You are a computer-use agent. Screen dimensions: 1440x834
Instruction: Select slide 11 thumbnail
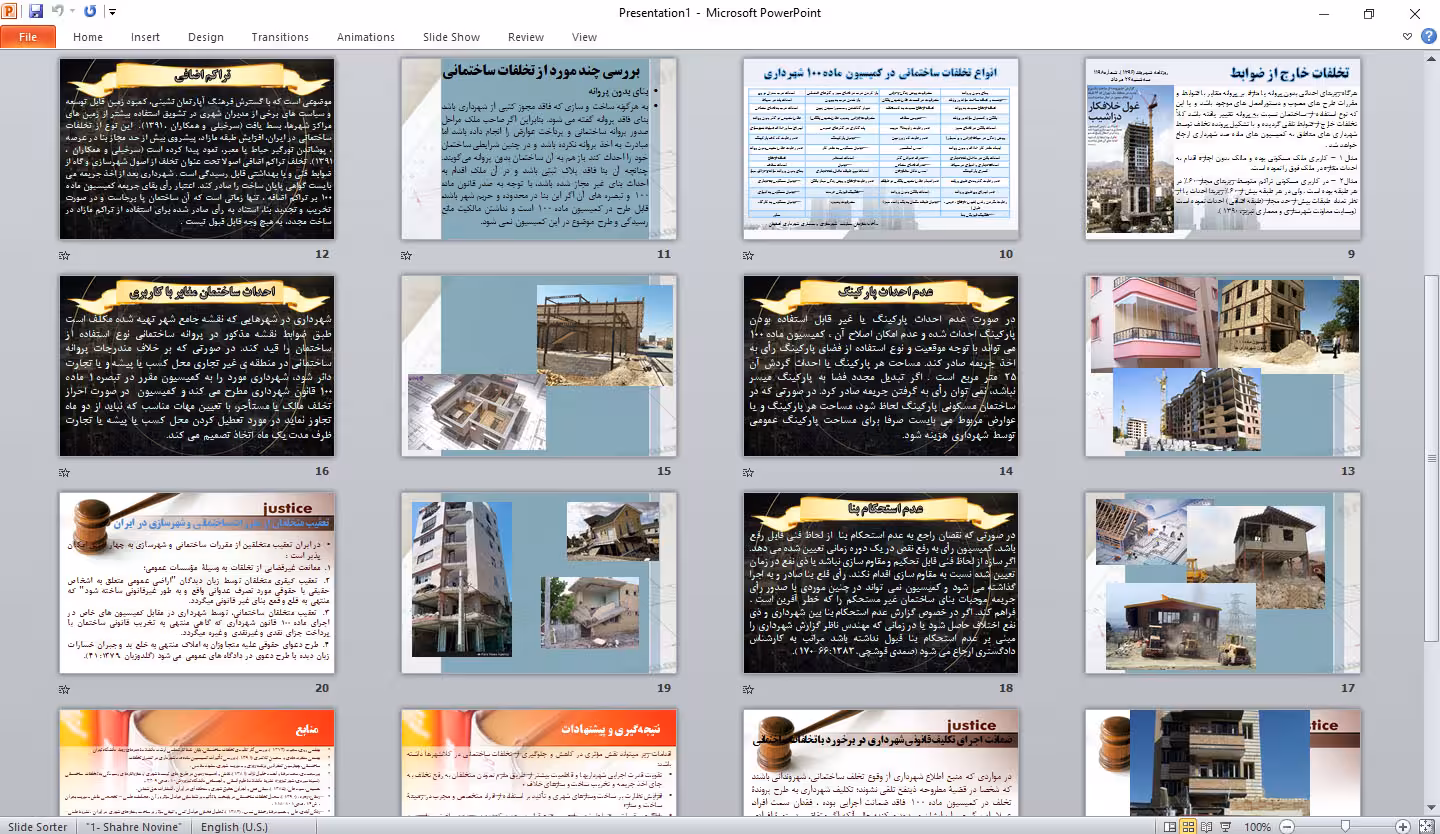539,148
